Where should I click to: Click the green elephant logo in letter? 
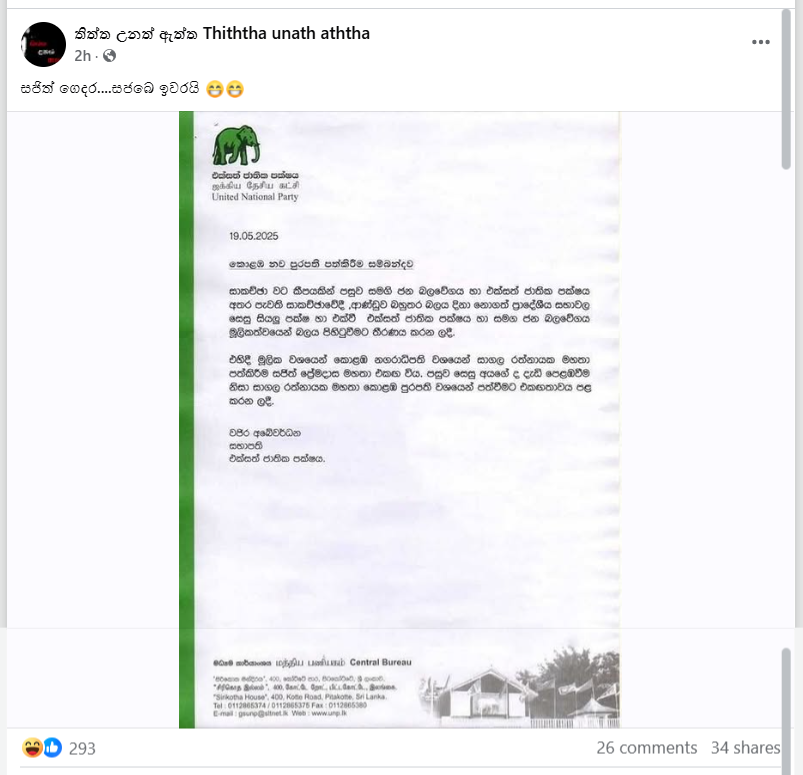click(236, 145)
